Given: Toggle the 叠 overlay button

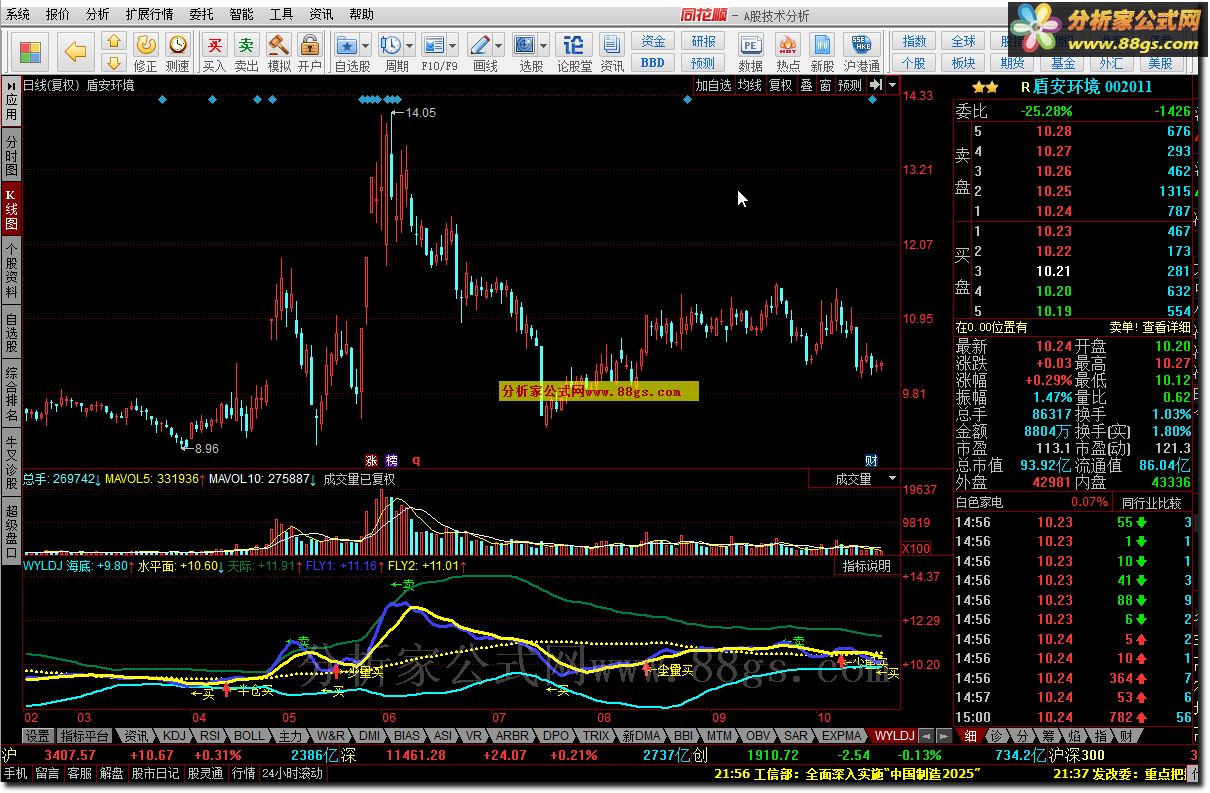Looking at the screenshot, I should (x=806, y=86).
